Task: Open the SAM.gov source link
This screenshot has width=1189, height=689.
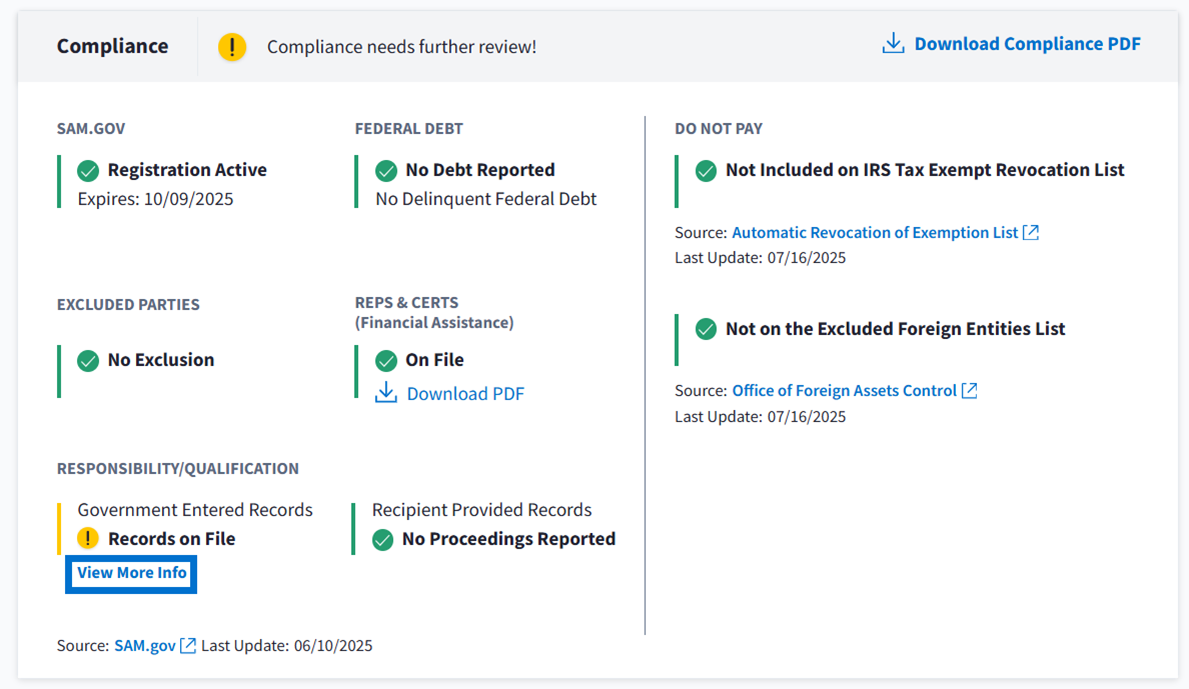Action: 145,646
